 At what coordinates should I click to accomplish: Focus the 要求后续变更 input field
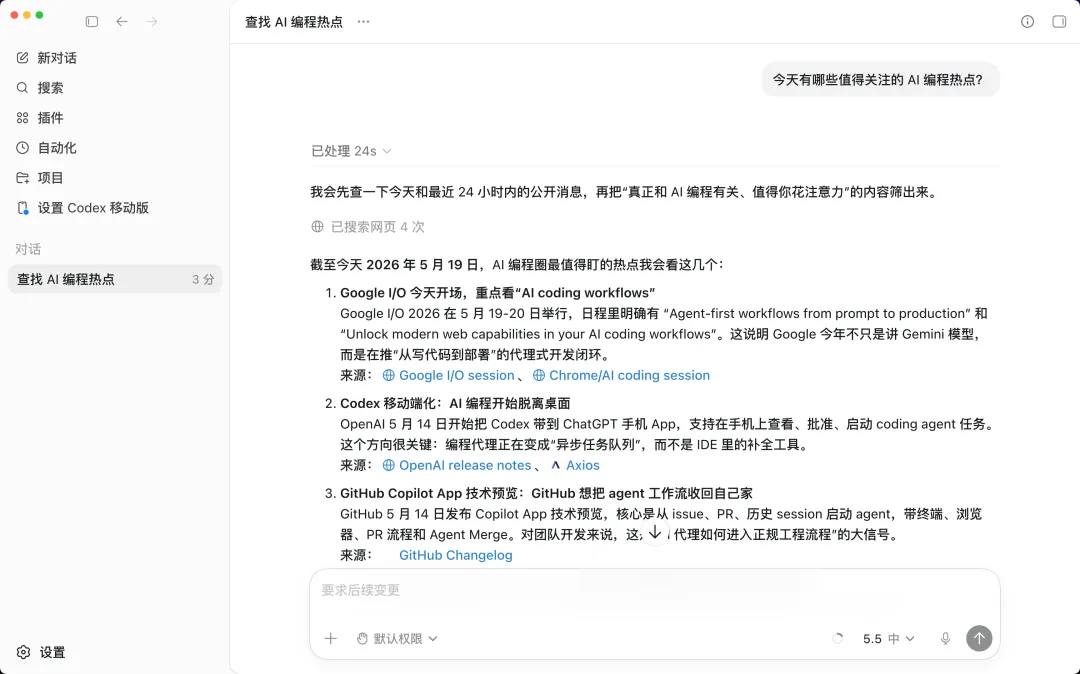[654, 590]
